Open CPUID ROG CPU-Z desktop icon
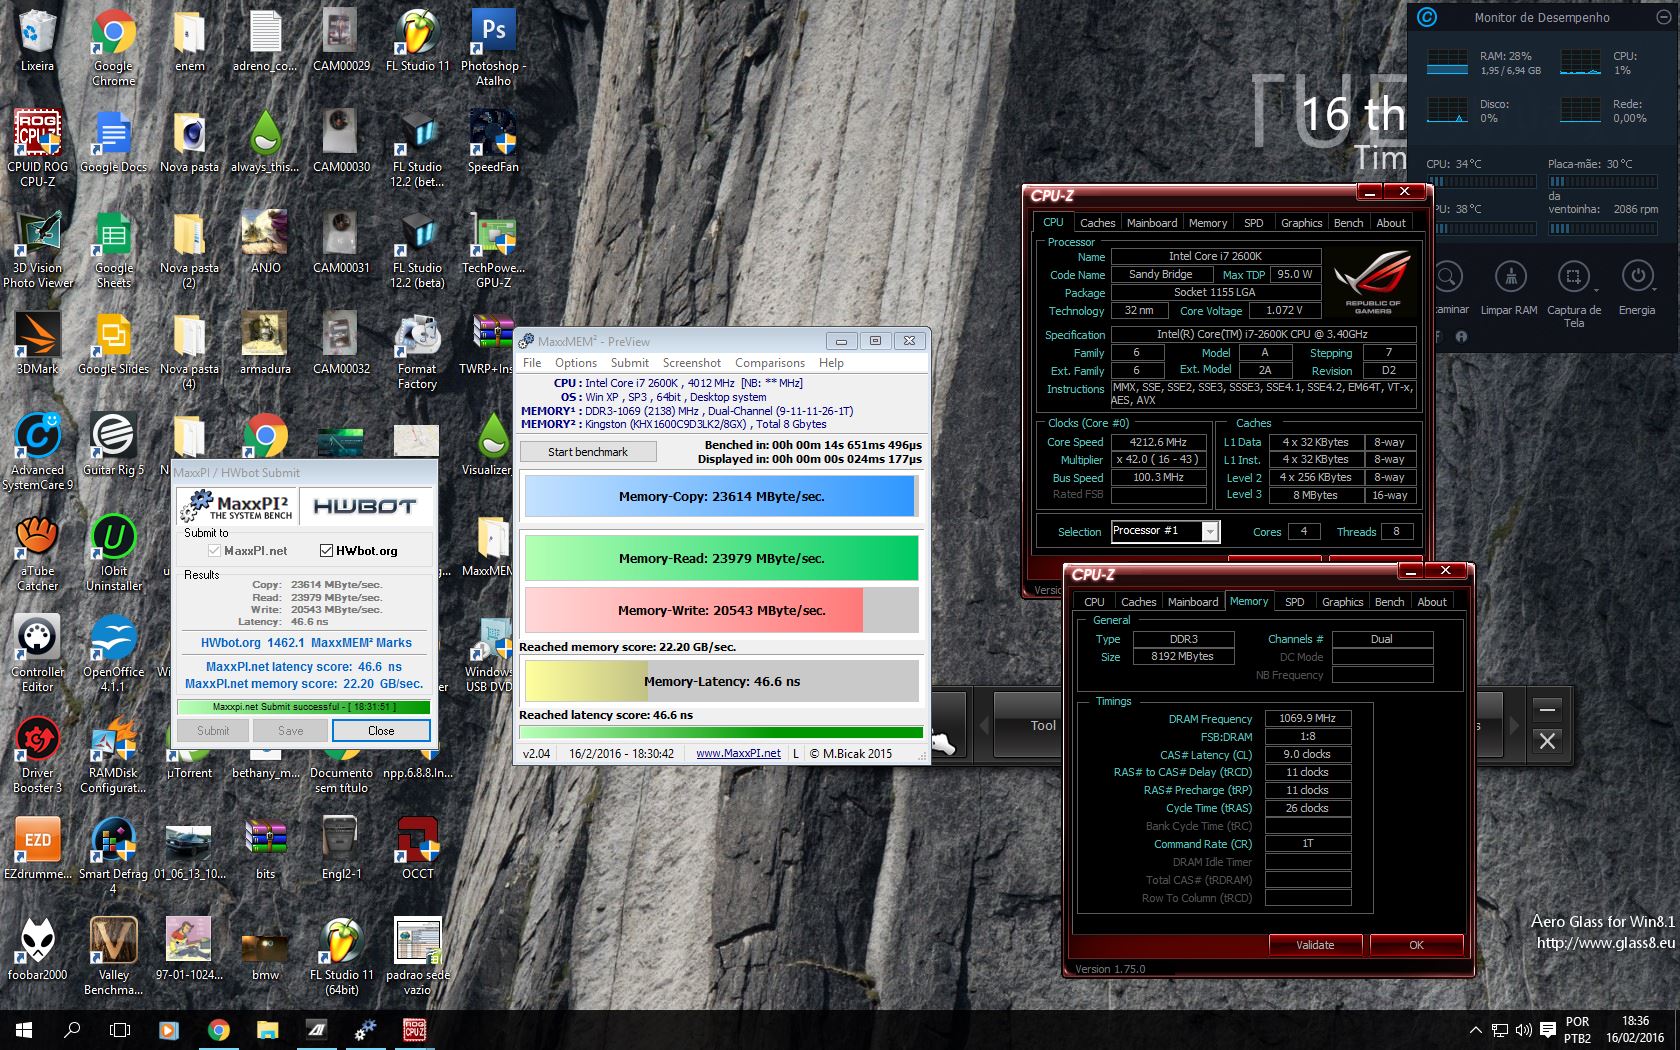This screenshot has width=1680, height=1050. click(37, 148)
